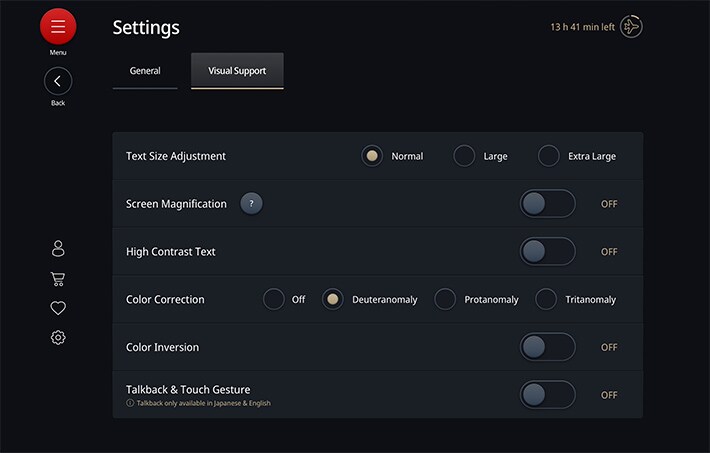
Task: Set Color Correction to Off
Action: coord(273,299)
